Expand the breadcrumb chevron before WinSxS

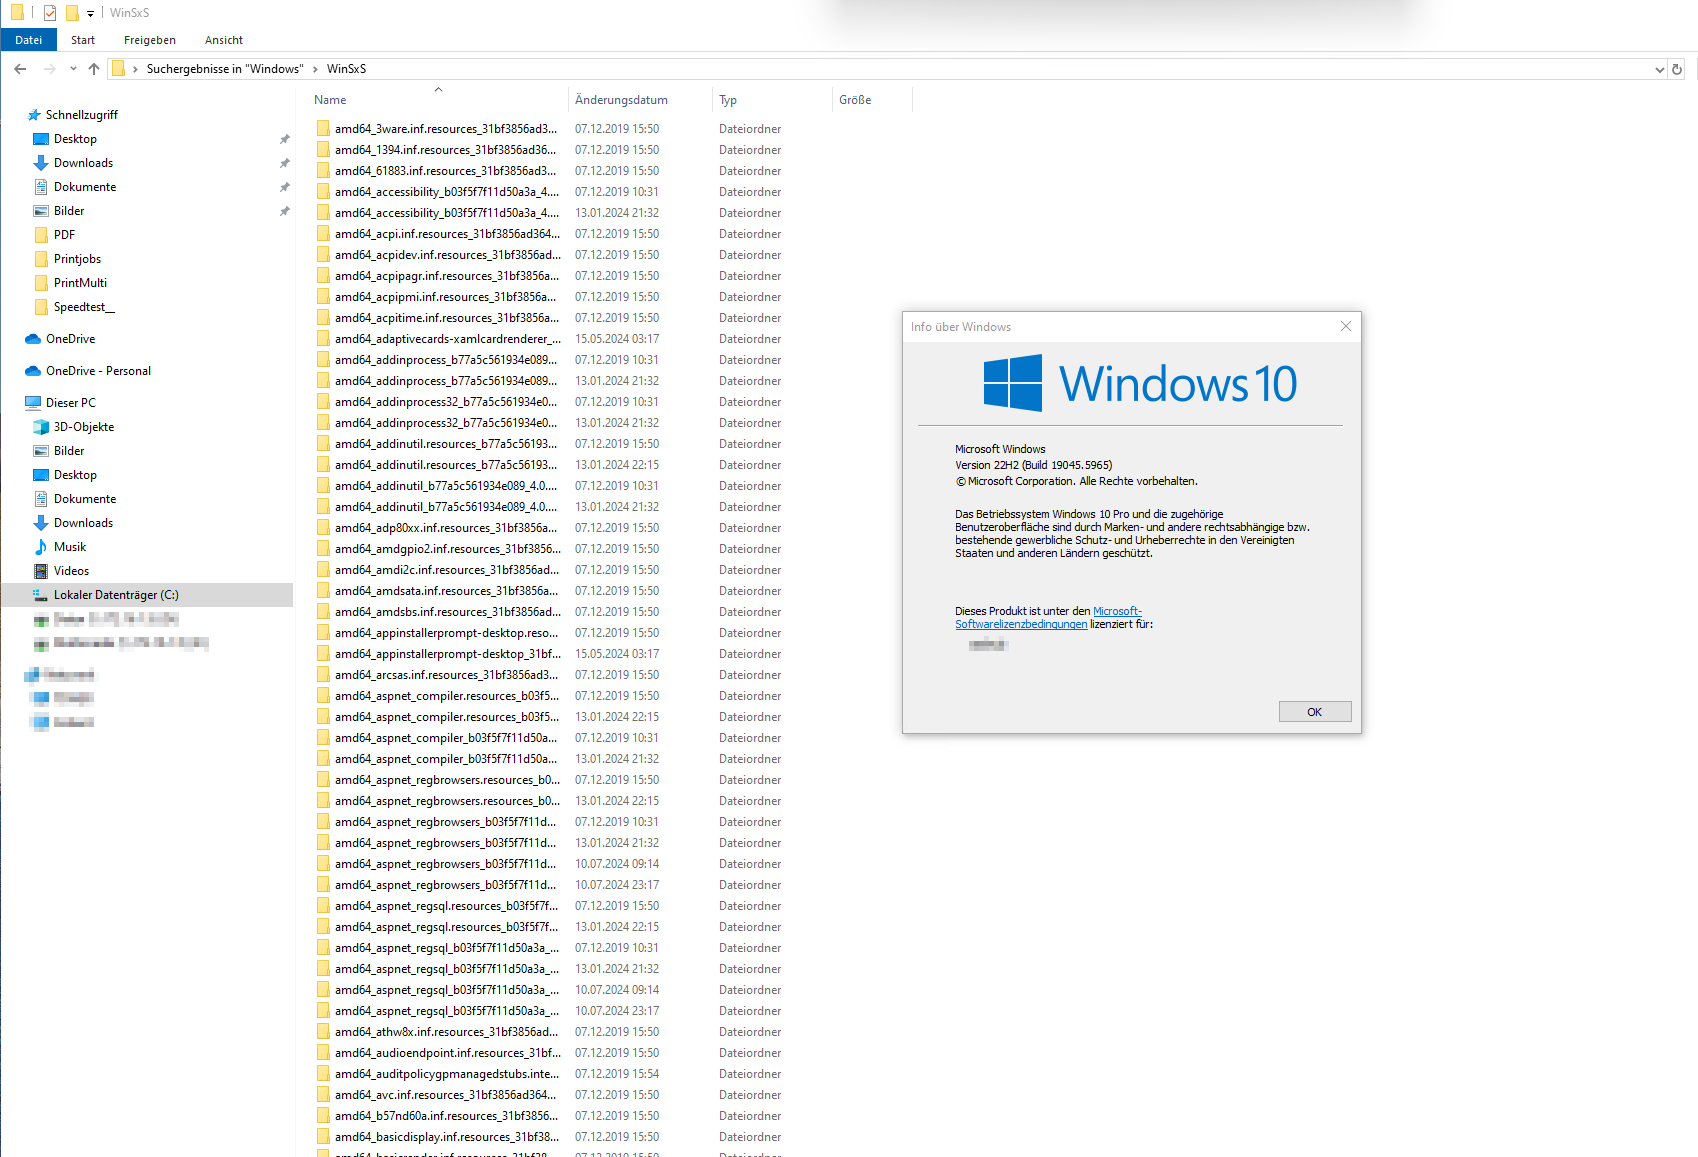[315, 69]
